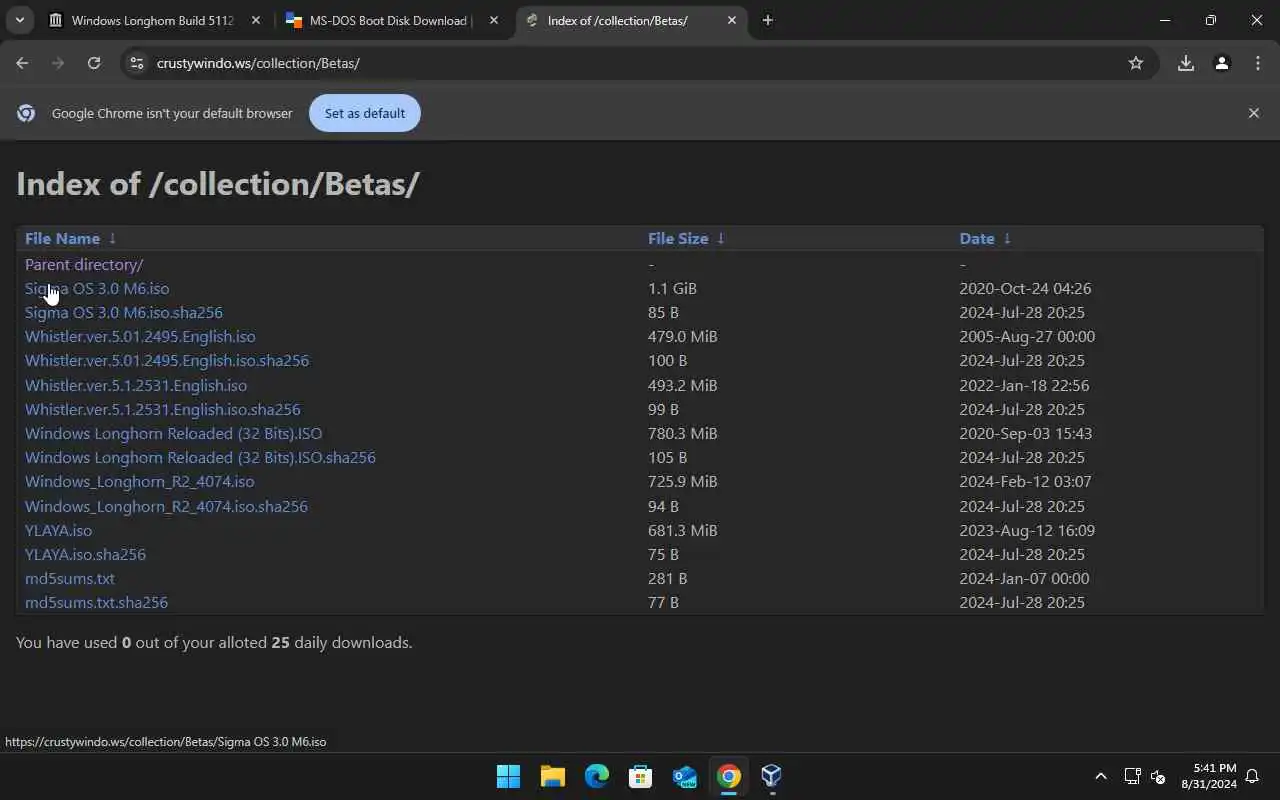The image size is (1280, 800).
Task: Reload the current page
Action: click(x=94, y=63)
